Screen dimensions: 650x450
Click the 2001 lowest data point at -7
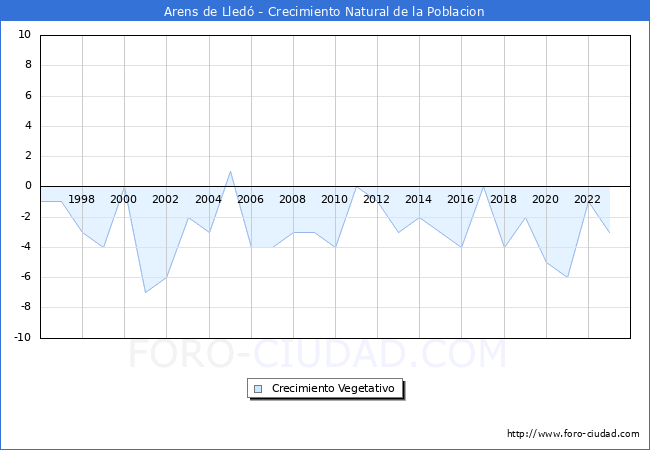point(146,293)
